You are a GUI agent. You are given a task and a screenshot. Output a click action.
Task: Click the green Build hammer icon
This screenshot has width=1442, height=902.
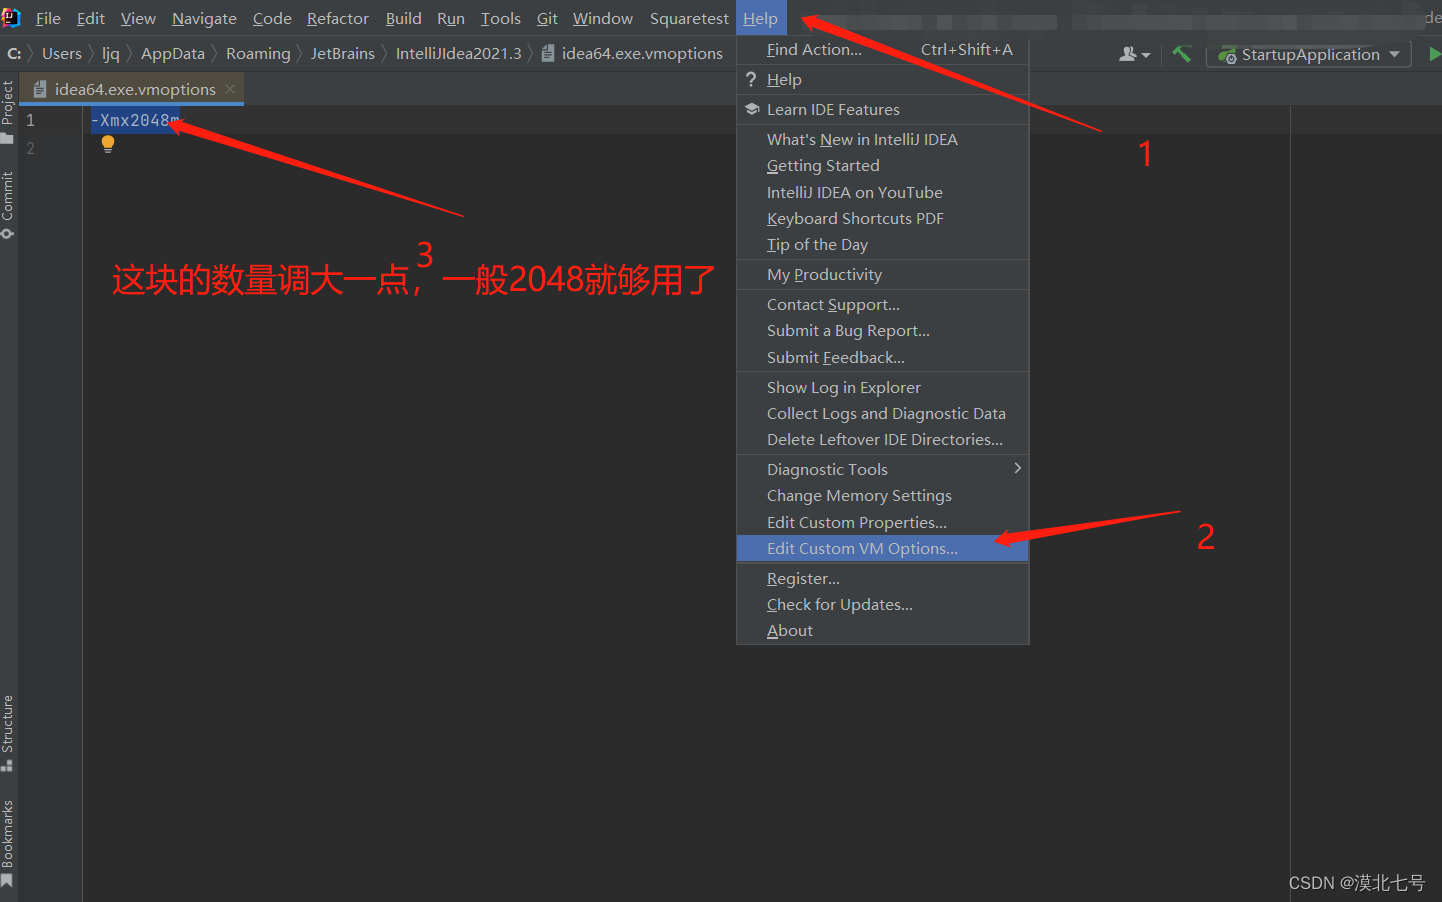click(x=1182, y=54)
